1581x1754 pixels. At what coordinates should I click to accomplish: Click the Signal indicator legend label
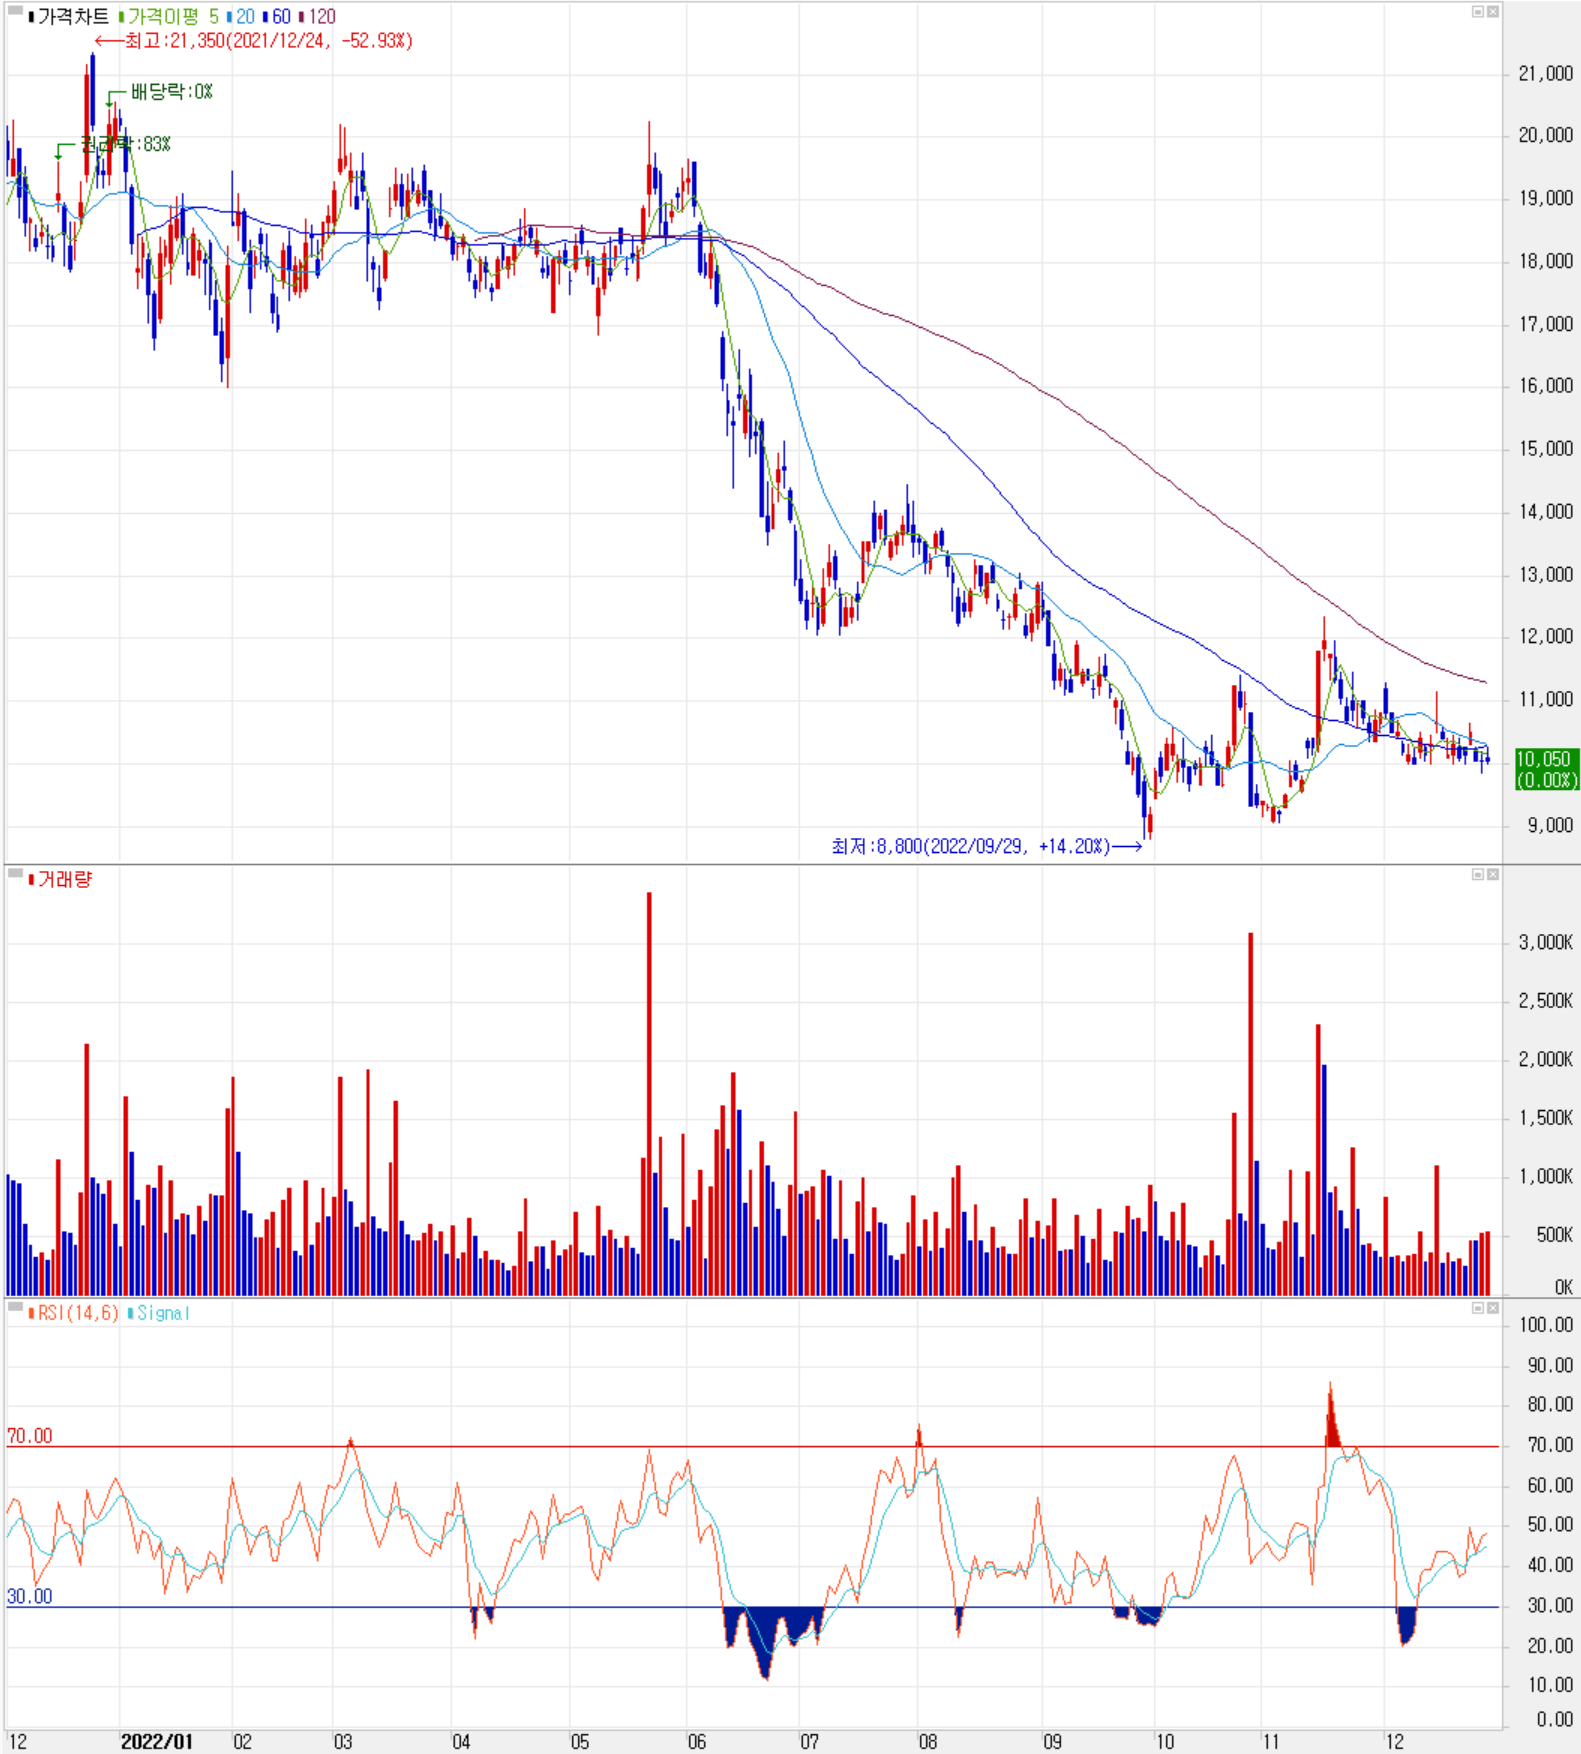tap(159, 1313)
